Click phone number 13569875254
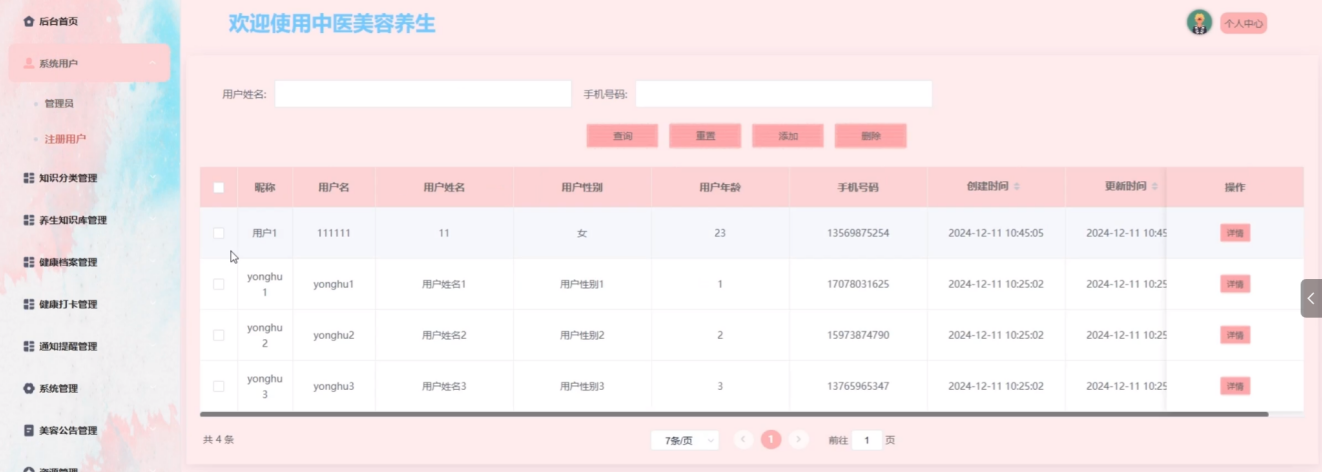 tap(858, 233)
